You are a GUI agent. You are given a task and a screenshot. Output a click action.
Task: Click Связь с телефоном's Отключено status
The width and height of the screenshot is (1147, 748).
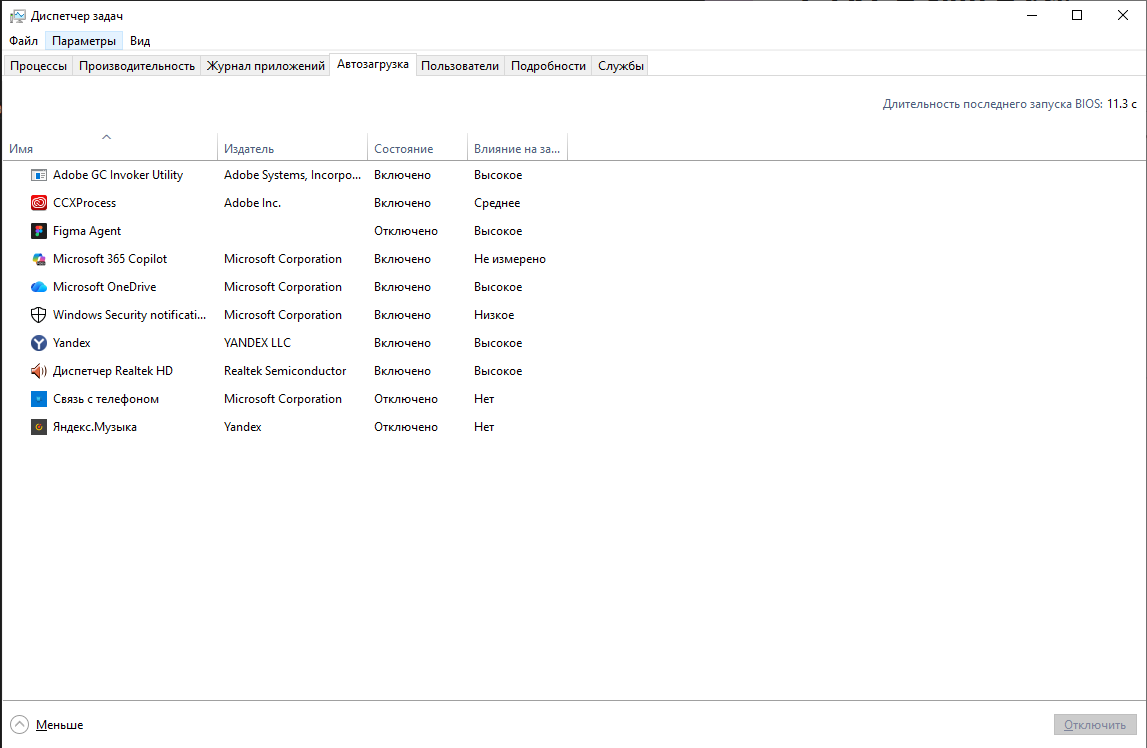pos(406,399)
